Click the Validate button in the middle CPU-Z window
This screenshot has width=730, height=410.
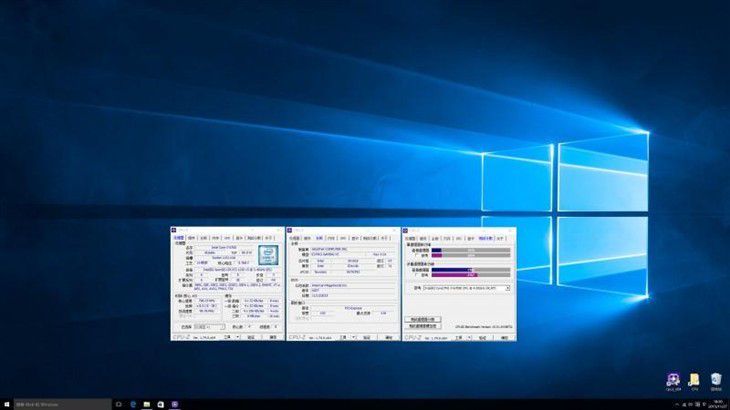pos(367,337)
